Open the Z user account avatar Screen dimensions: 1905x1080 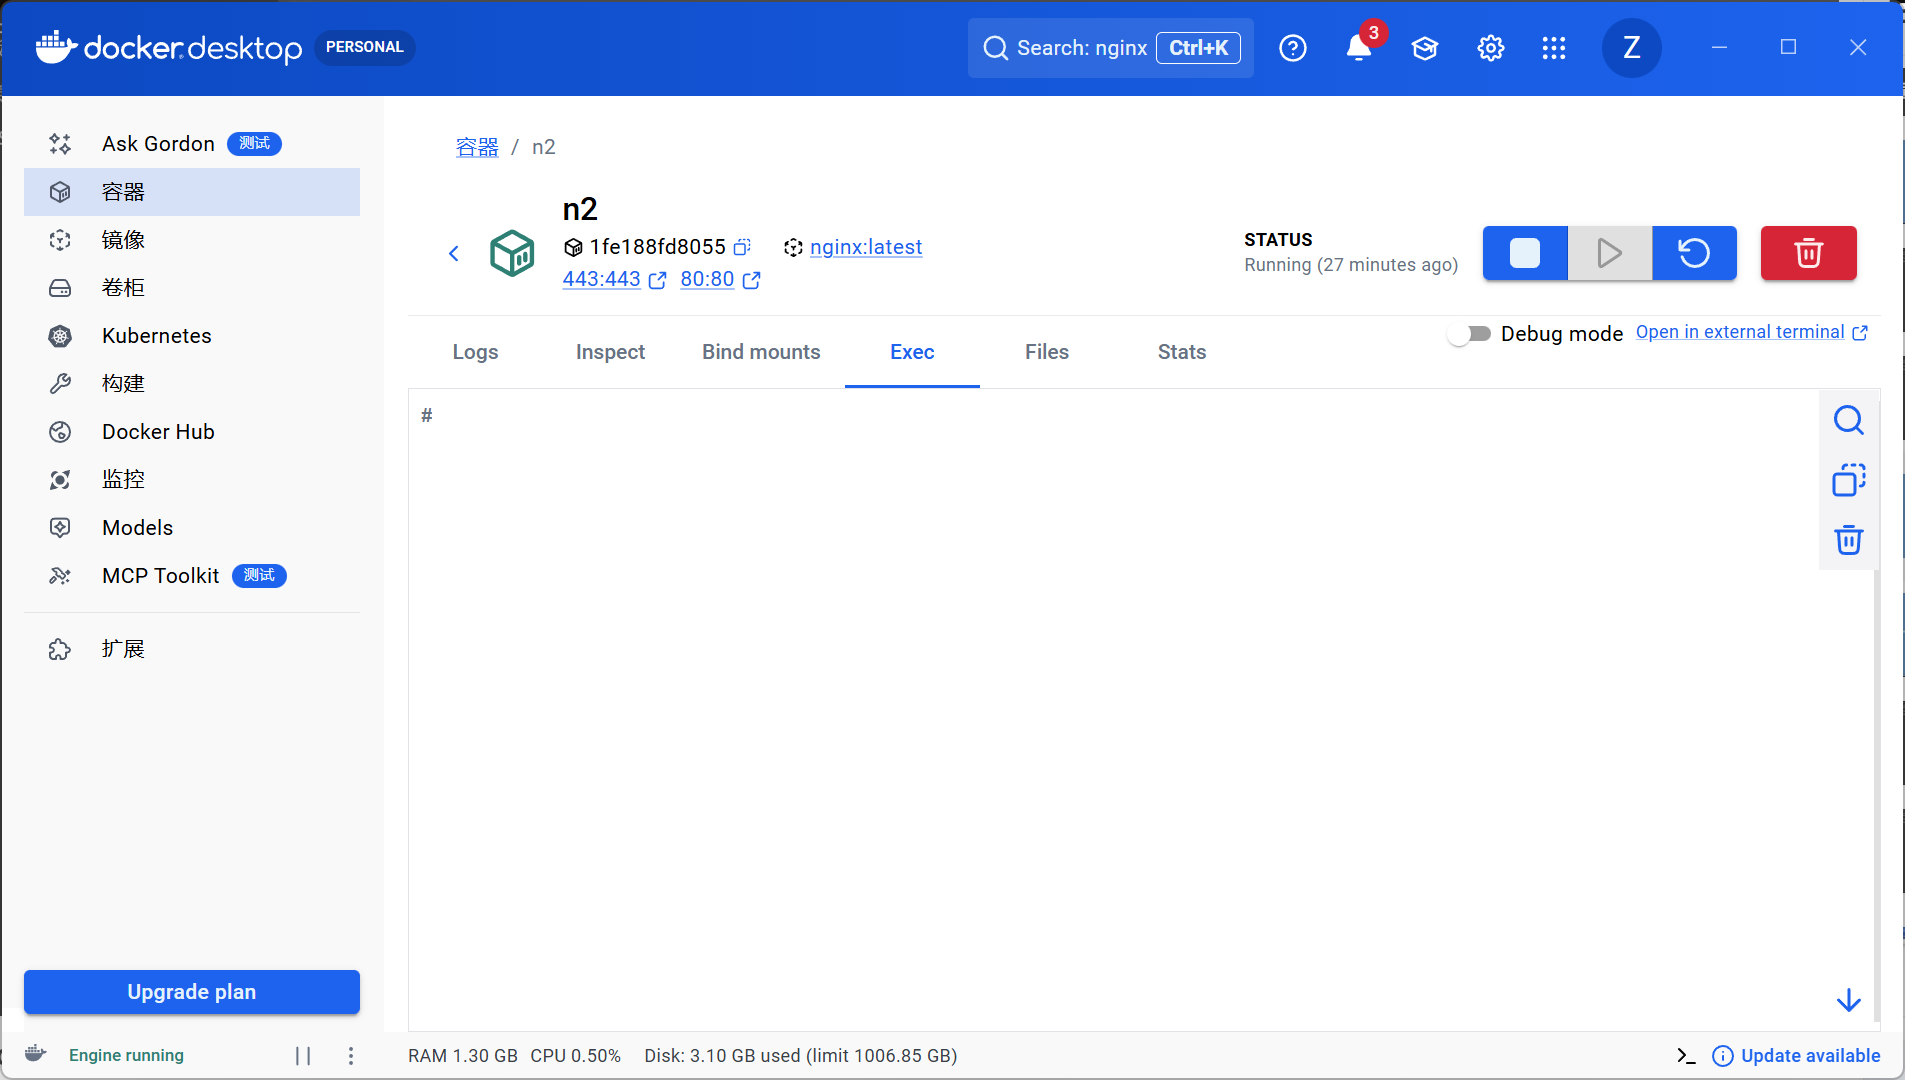coord(1632,48)
